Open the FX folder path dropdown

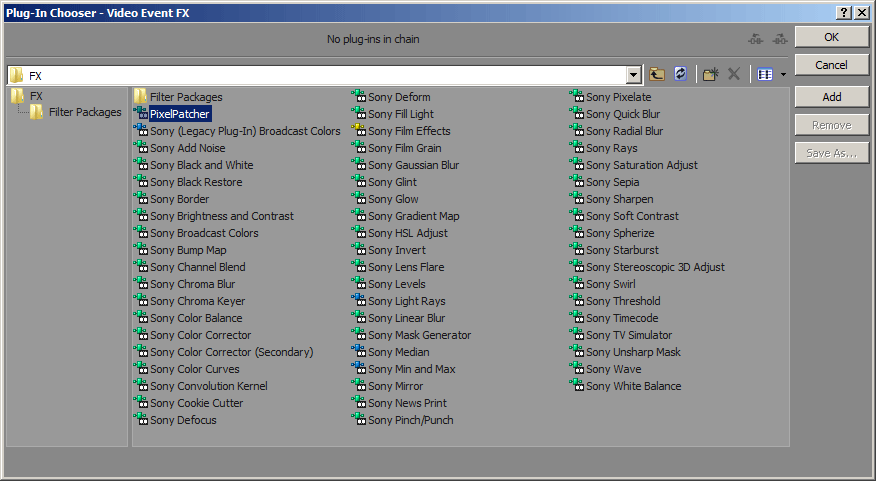[634, 75]
